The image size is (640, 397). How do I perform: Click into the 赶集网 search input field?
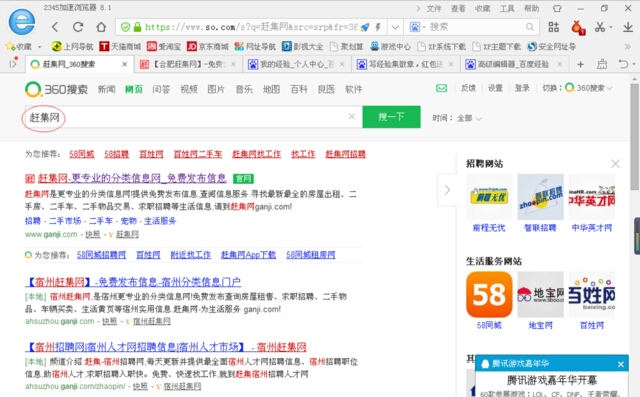pyautogui.click(x=193, y=117)
